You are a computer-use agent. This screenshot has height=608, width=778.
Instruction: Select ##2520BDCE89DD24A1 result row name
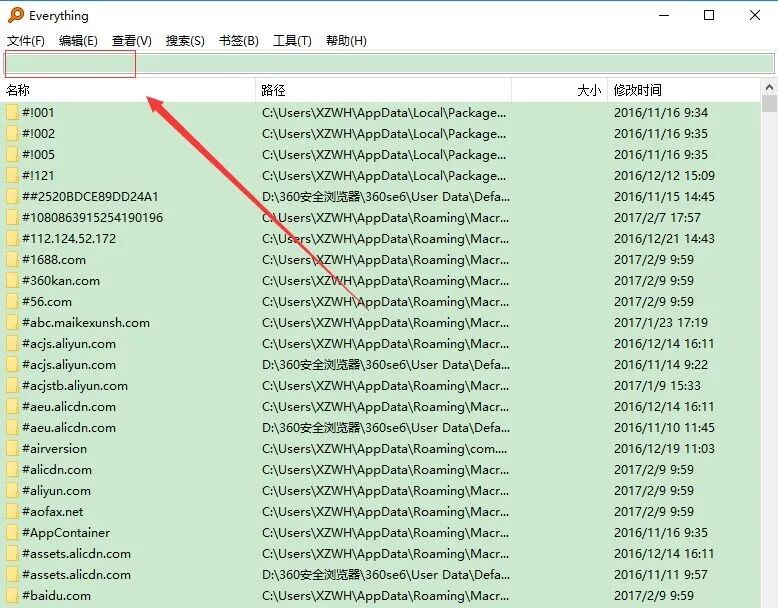tap(90, 197)
